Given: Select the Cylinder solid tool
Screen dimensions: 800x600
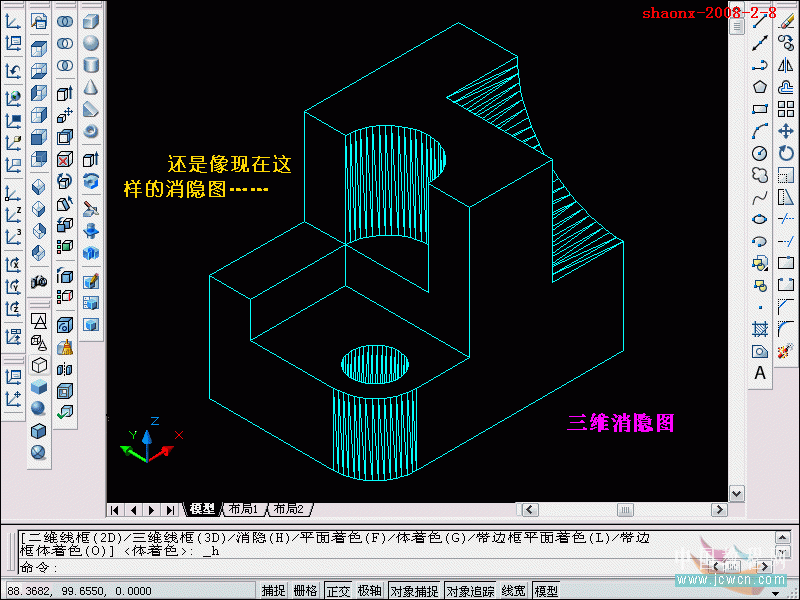Looking at the screenshot, I should pos(91,65).
